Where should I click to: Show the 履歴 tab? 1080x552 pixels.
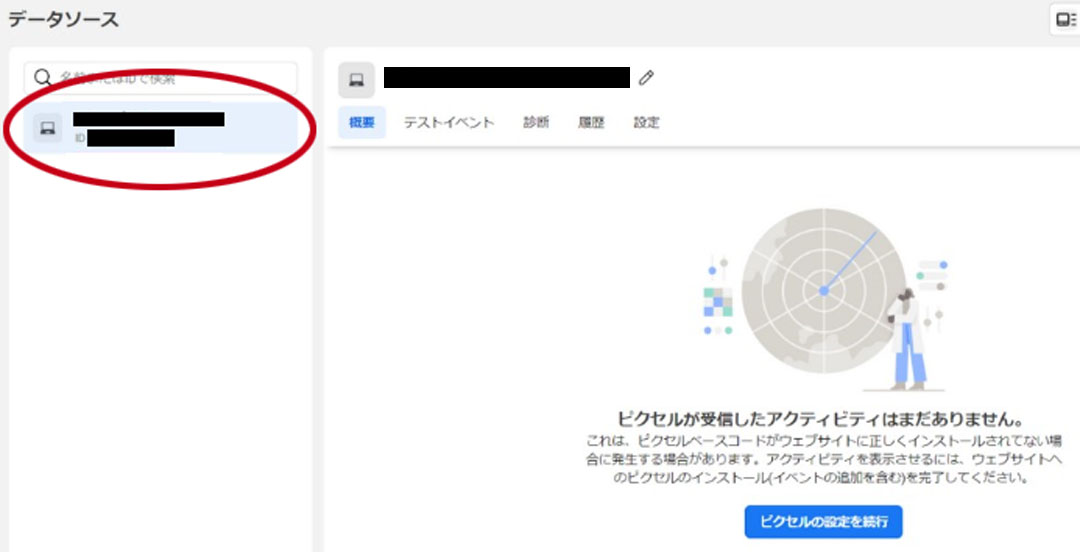click(590, 123)
